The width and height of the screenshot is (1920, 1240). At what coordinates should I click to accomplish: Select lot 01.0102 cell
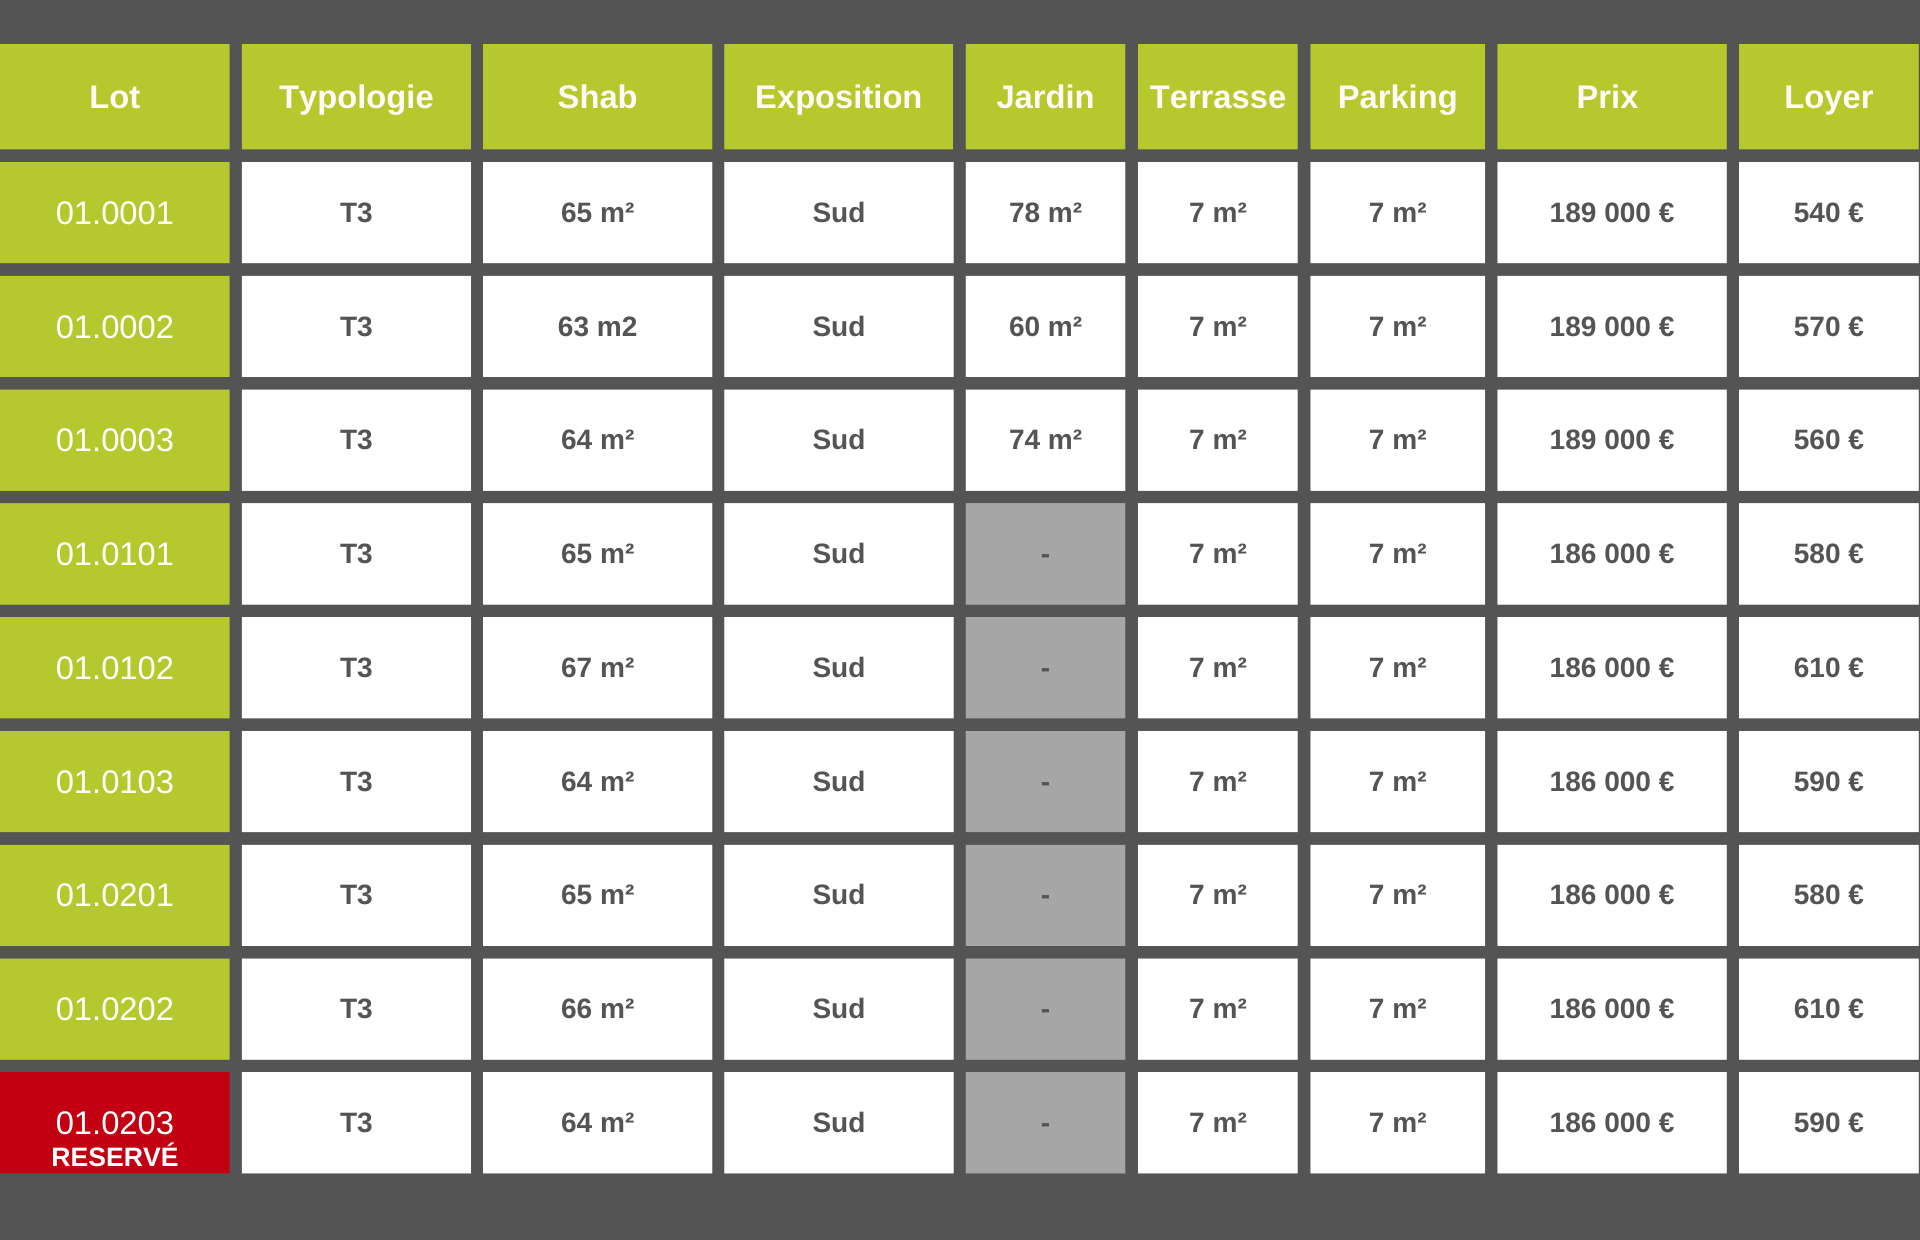tap(114, 668)
